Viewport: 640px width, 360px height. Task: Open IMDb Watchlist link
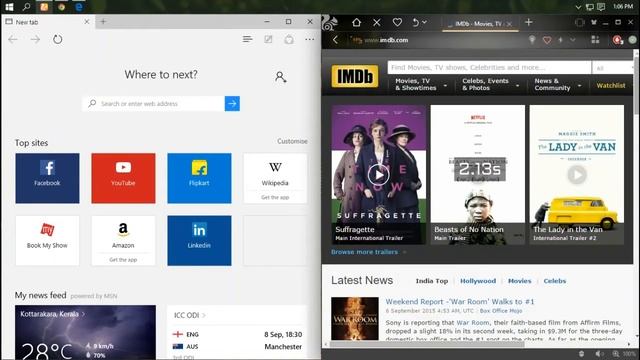coord(611,85)
